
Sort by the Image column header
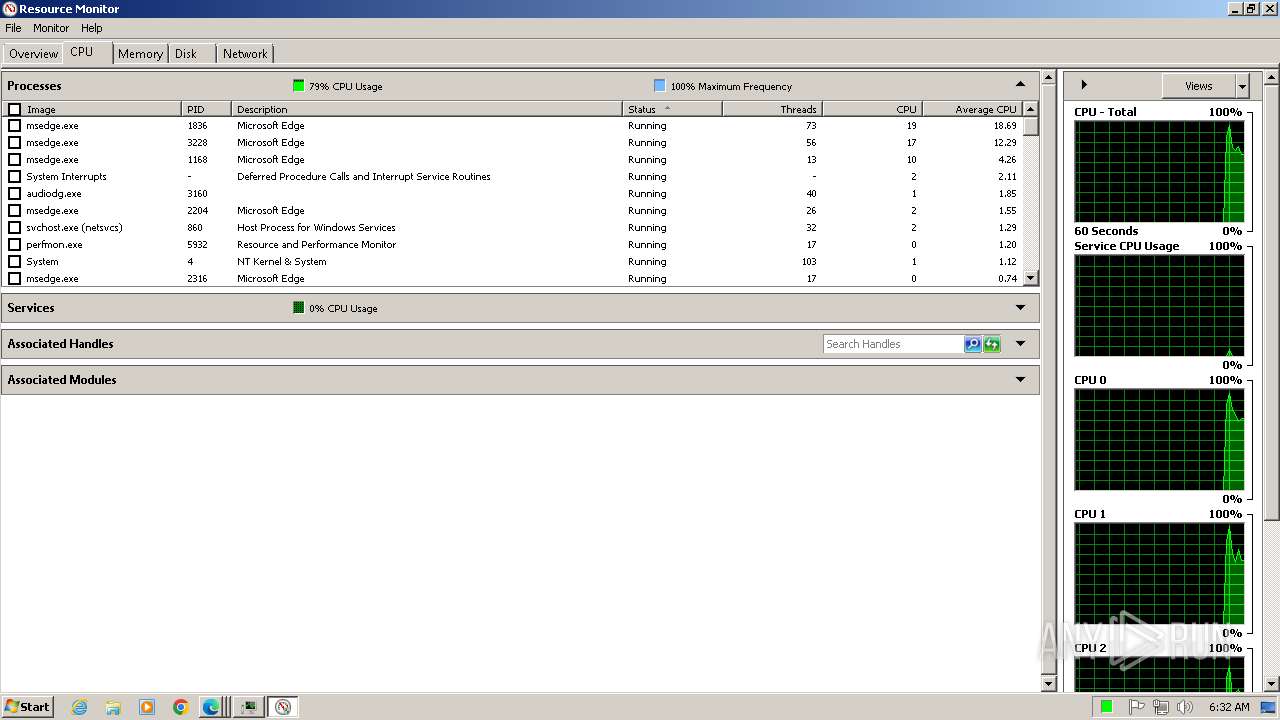tap(103, 109)
